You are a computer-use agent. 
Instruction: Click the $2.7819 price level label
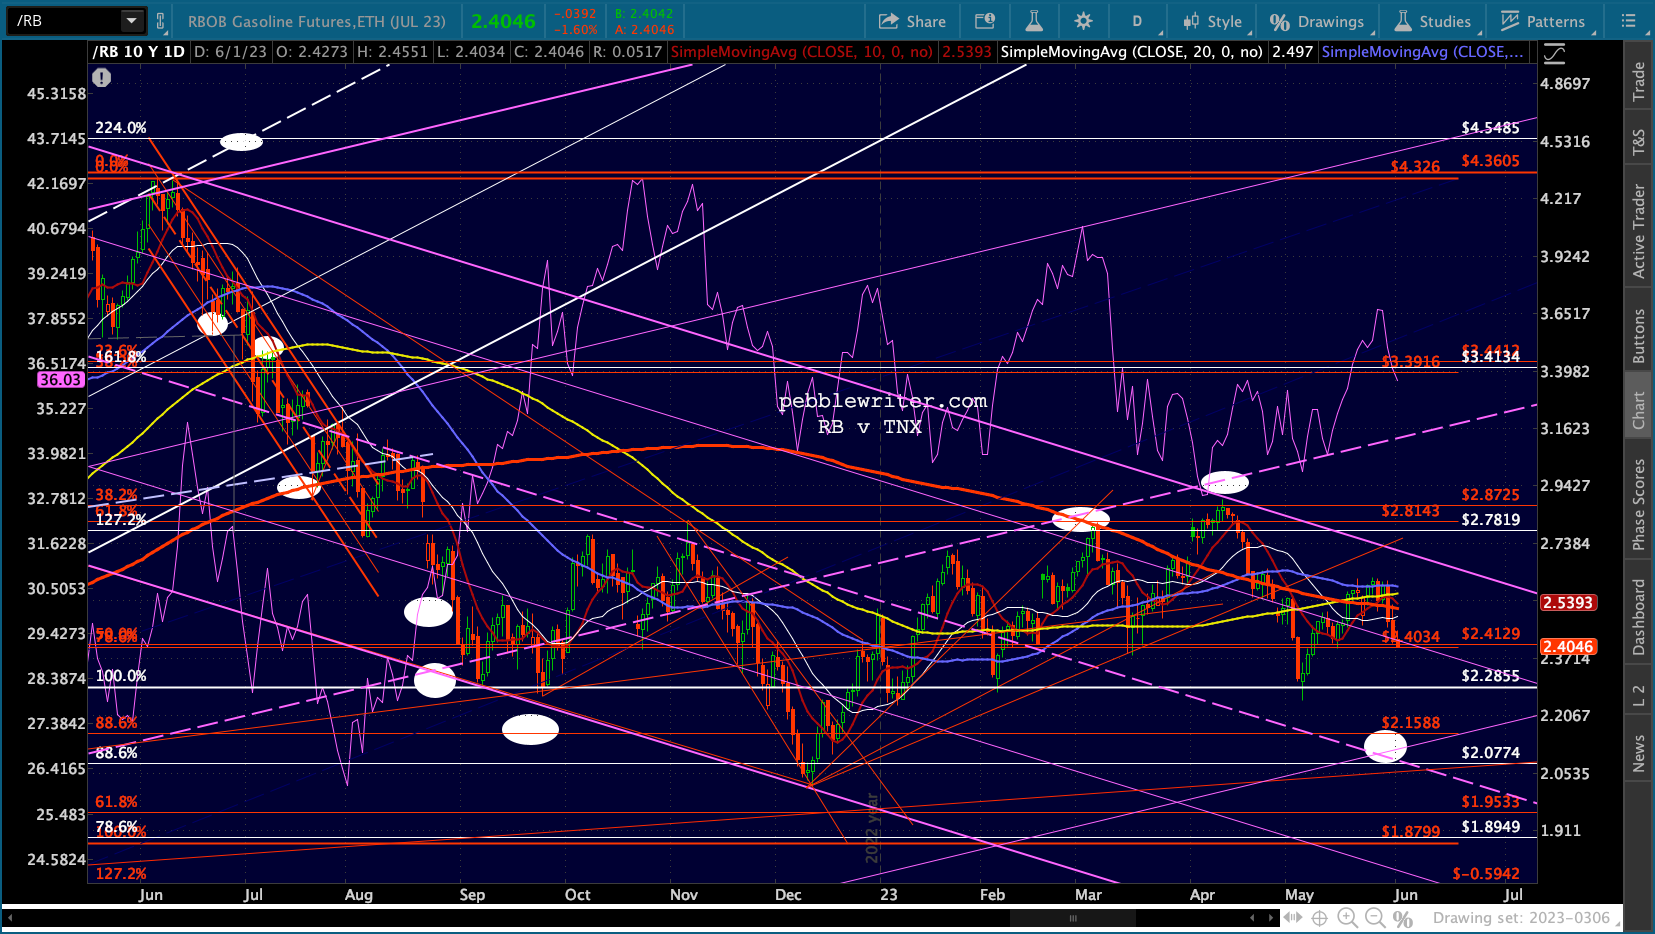click(x=1490, y=520)
